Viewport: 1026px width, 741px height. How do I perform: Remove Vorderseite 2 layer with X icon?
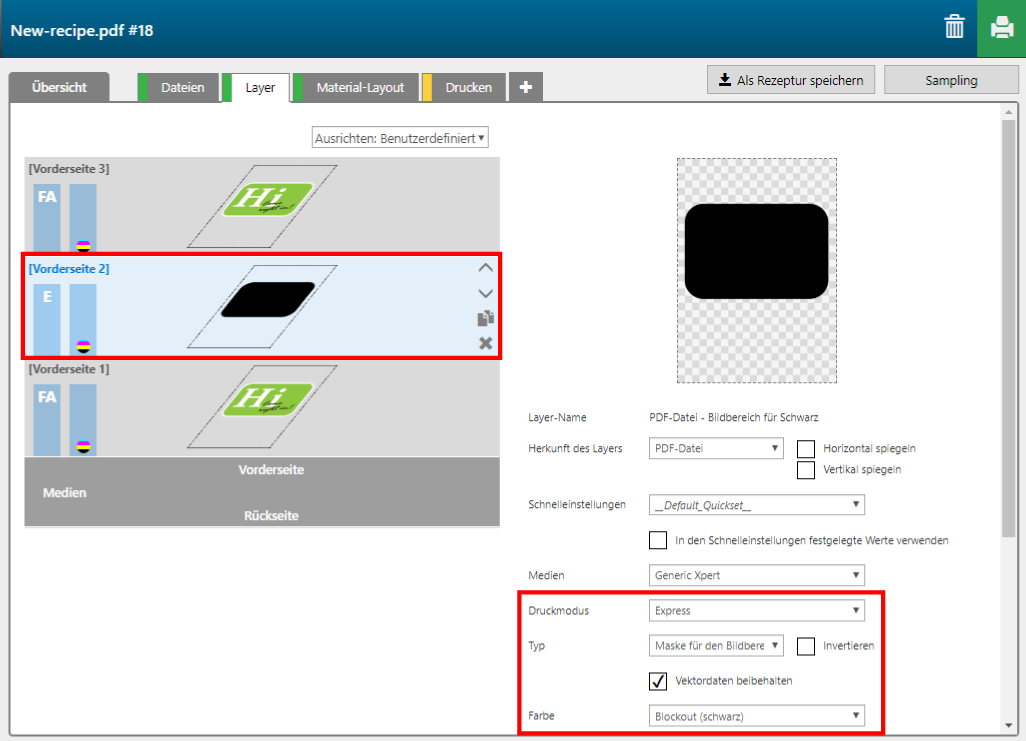click(x=485, y=343)
